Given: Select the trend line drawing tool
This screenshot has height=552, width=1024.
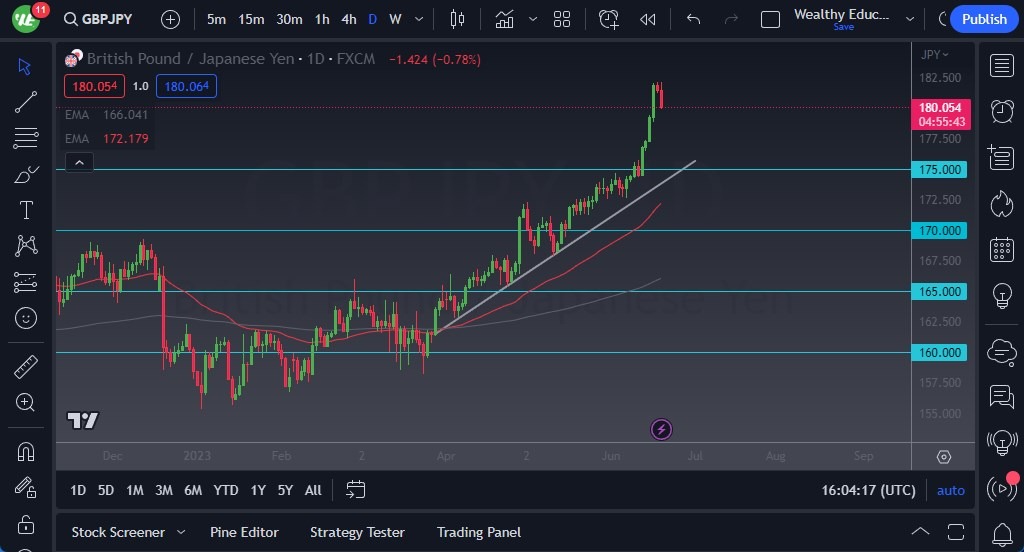Looking at the screenshot, I should [26, 101].
